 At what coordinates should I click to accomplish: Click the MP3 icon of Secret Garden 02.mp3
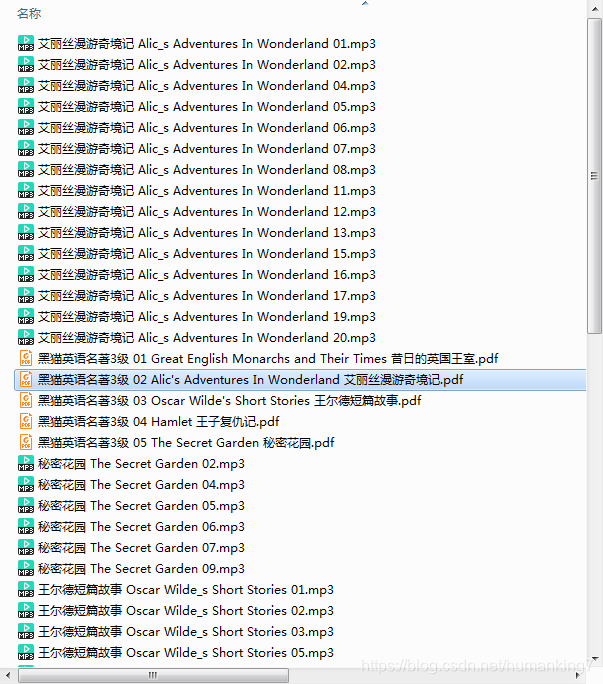click(x=26, y=463)
